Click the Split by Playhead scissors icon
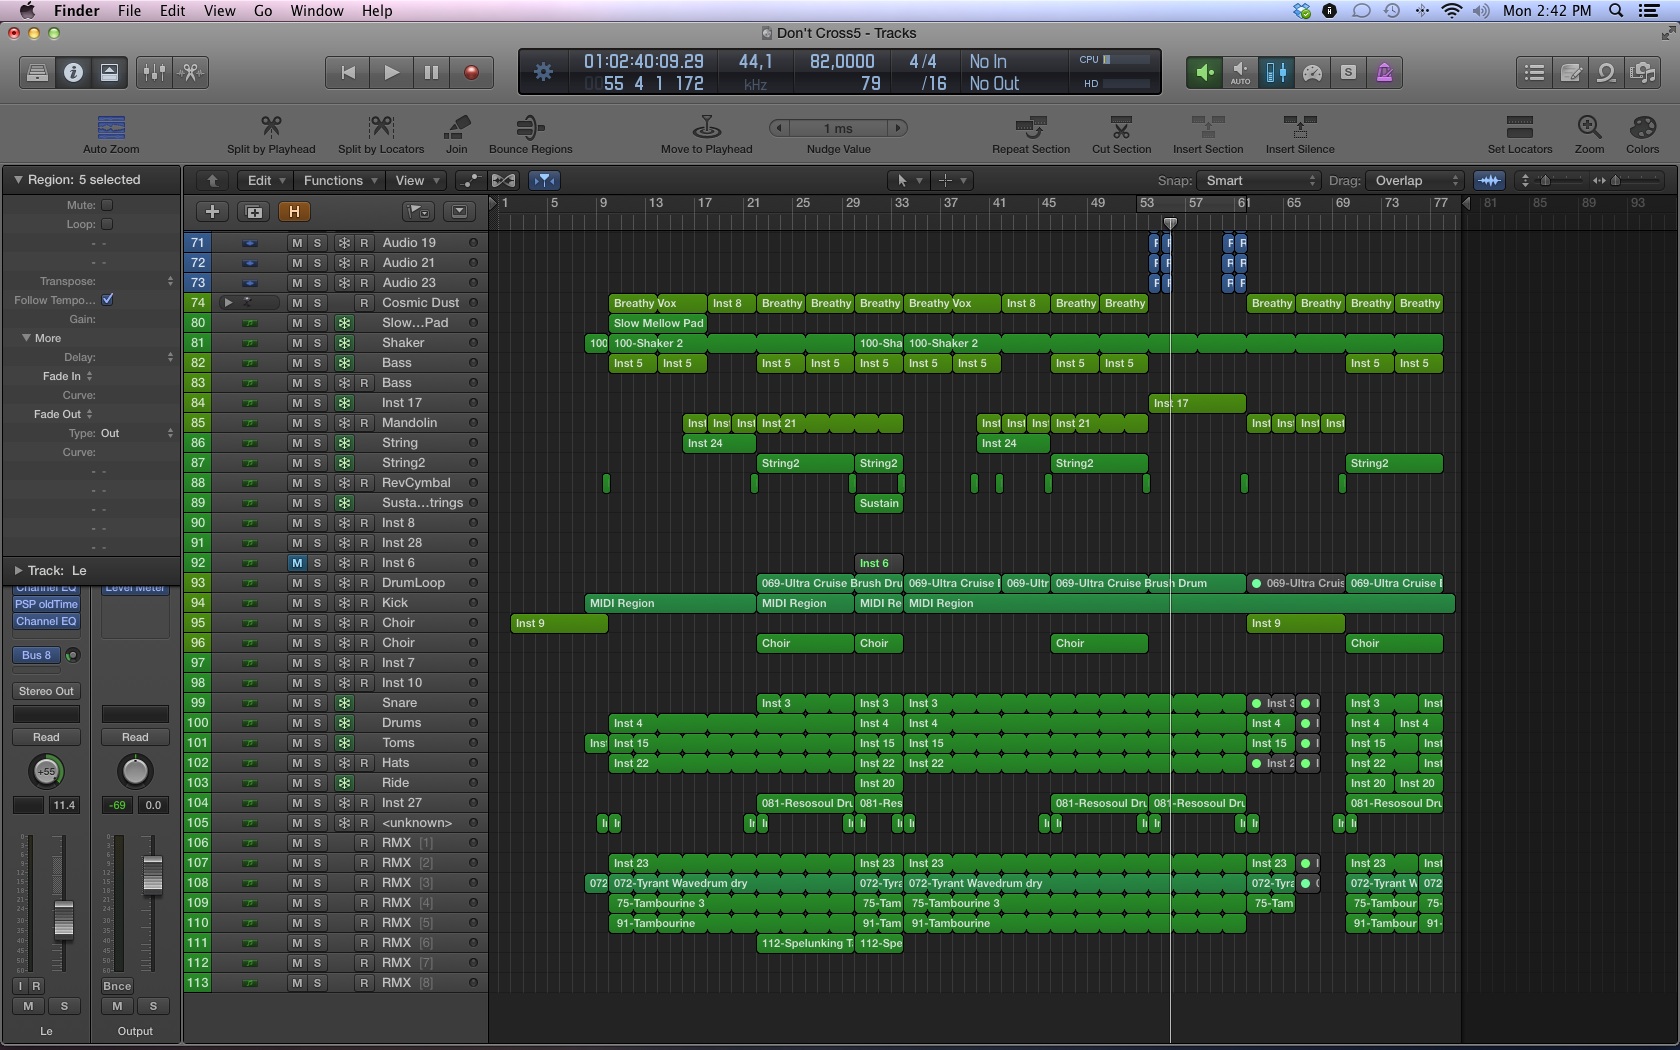 (270, 127)
